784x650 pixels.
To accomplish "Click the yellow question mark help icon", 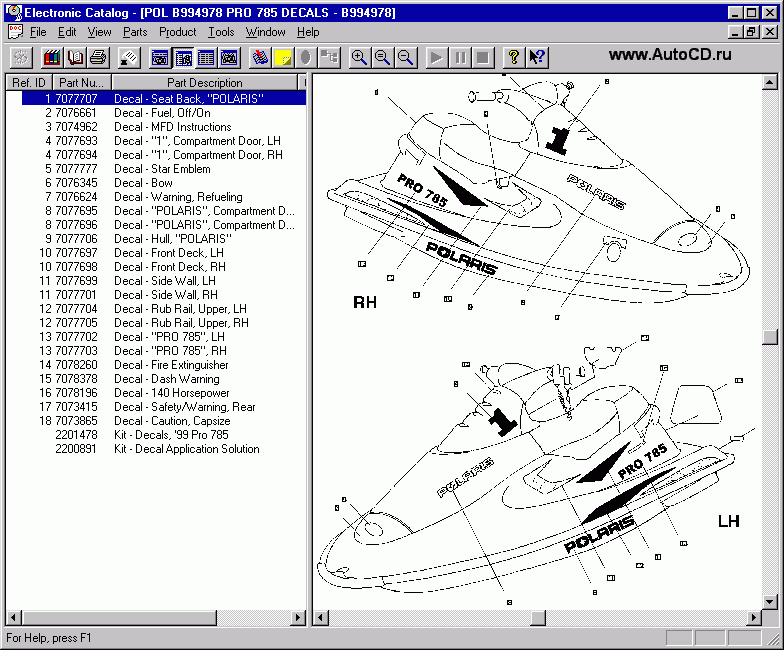I will 514,58.
